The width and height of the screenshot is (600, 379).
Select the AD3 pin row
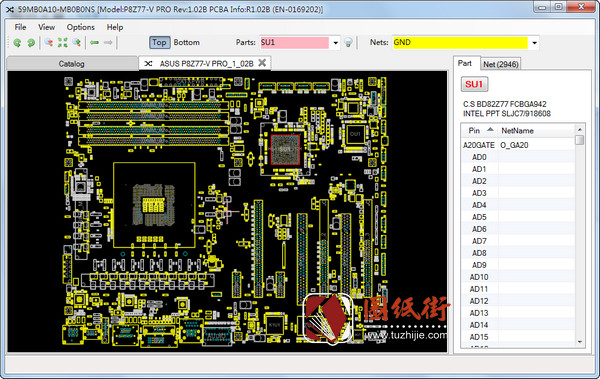point(518,193)
